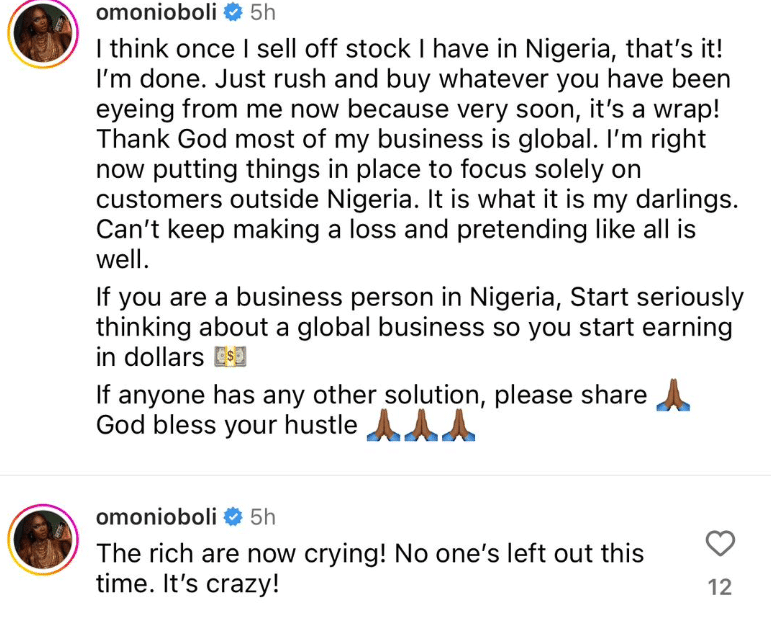Screen dimensions: 771x629
Task: Click the middle praying hands emoji after "hustle"
Action: (421, 426)
